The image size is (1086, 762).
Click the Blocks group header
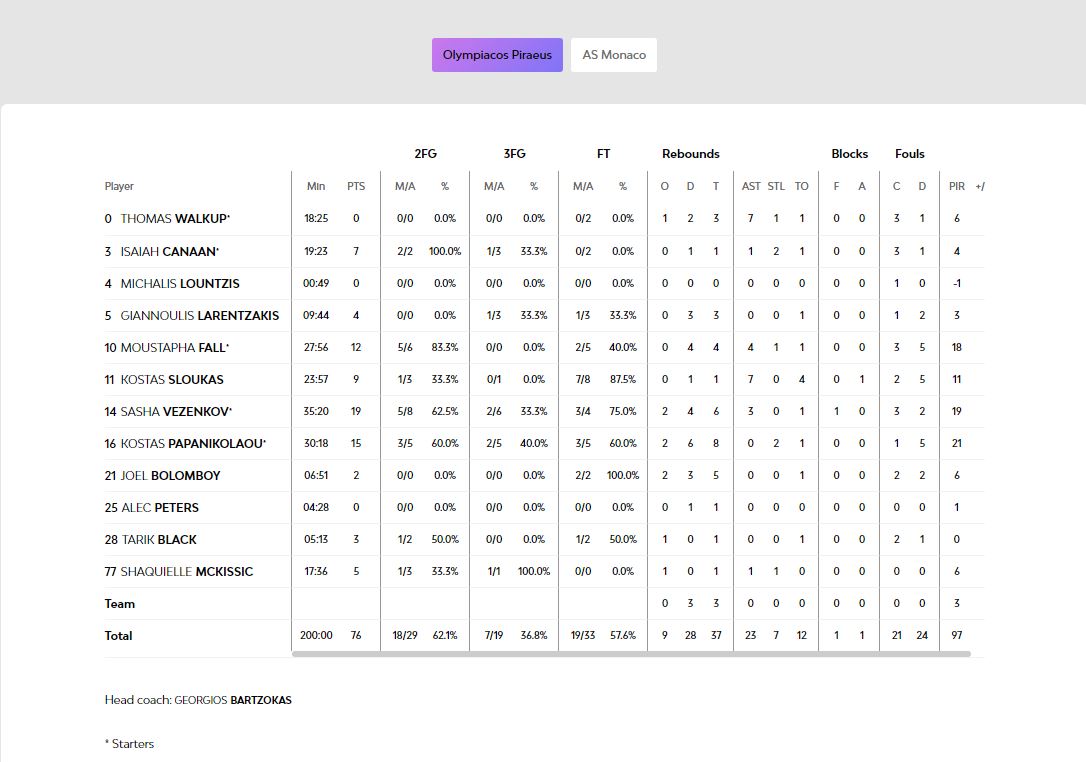[x=850, y=154]
